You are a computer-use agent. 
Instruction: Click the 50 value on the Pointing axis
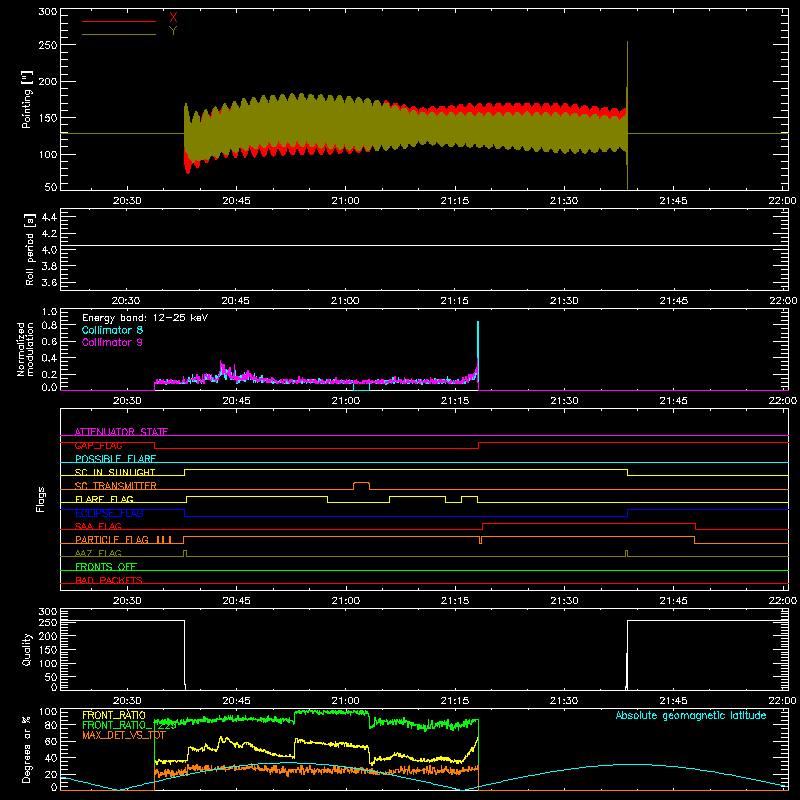51,187
